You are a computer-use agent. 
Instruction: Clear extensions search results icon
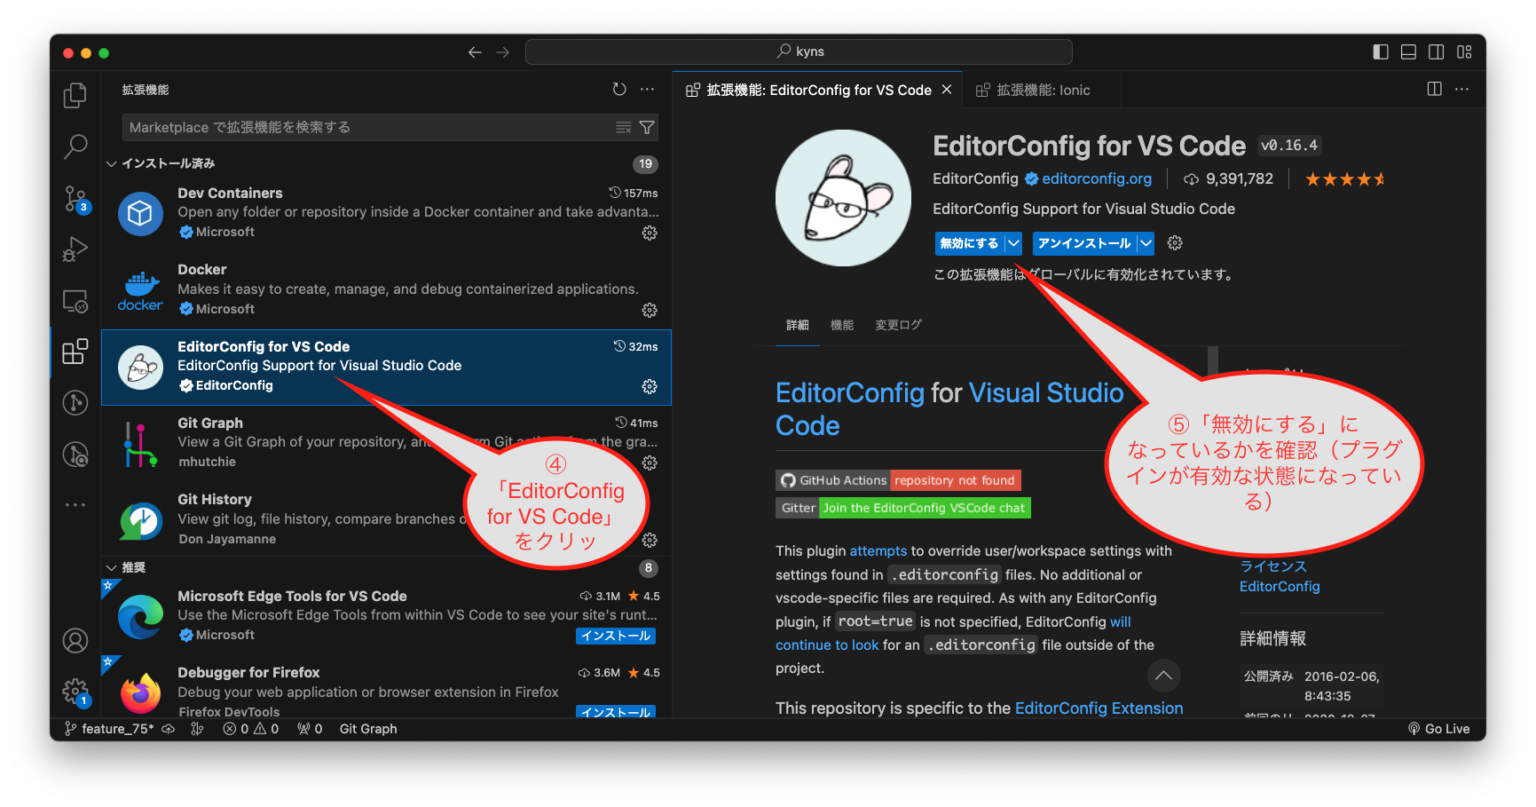click(623, 127)
